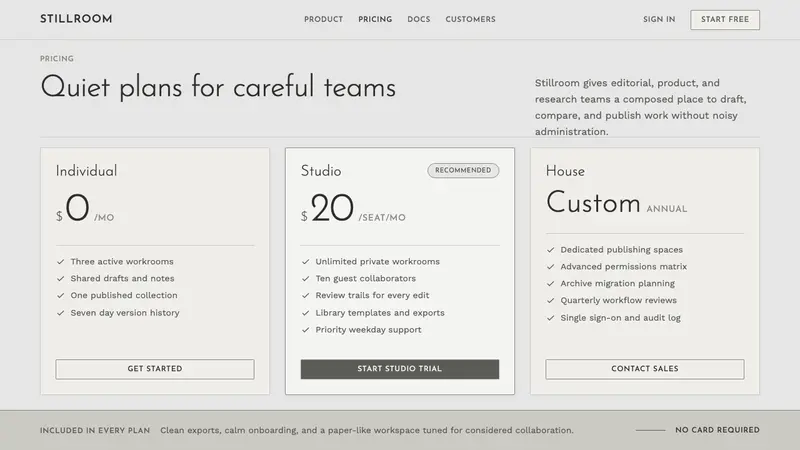Viewport: 800px width, 450px height.
Task: Click the 'Included in every plan' label
Action: tap(95, 431)
